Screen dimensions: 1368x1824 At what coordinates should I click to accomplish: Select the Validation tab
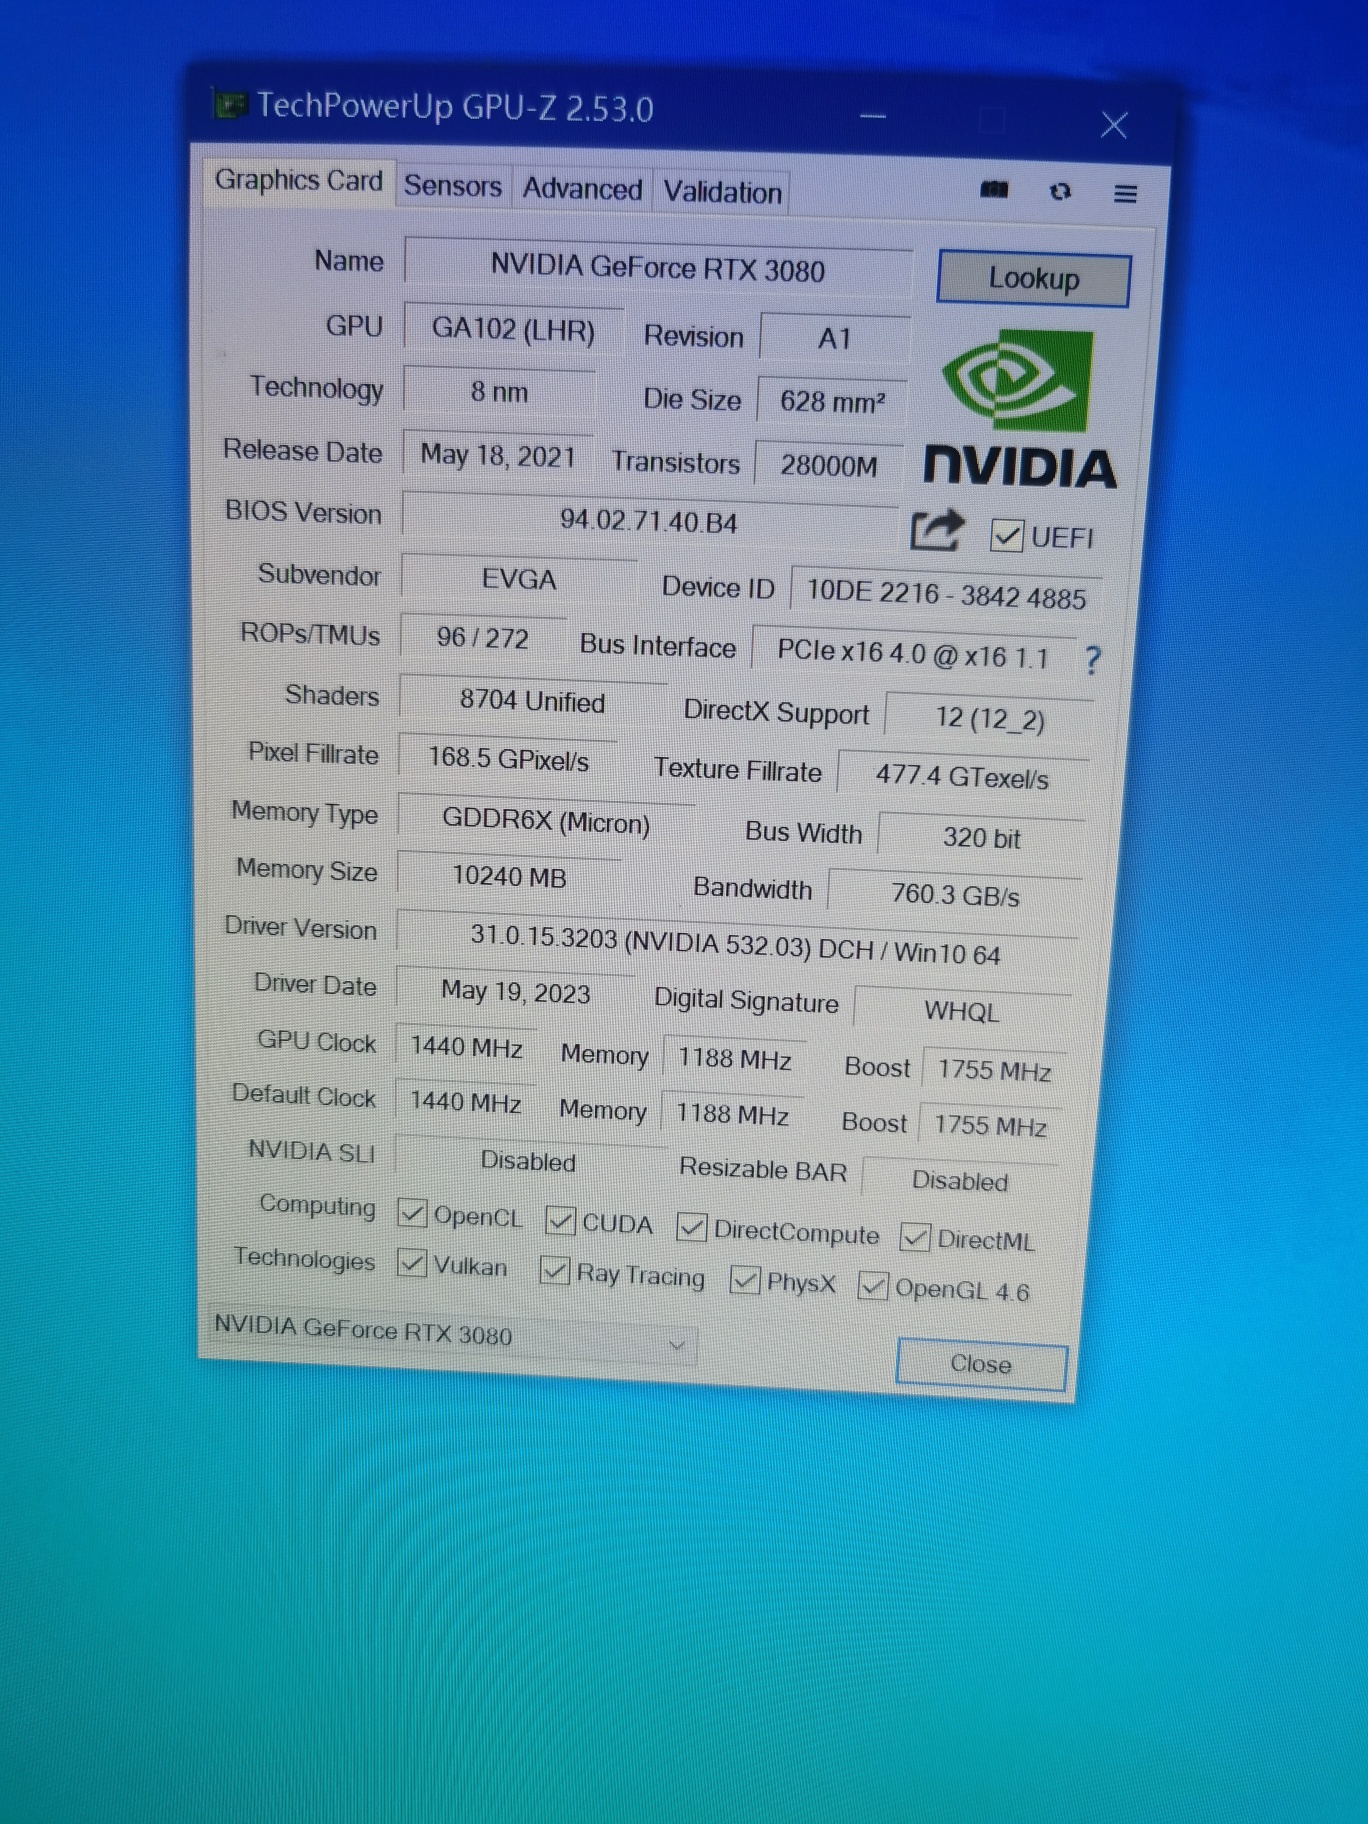(722, 192)
